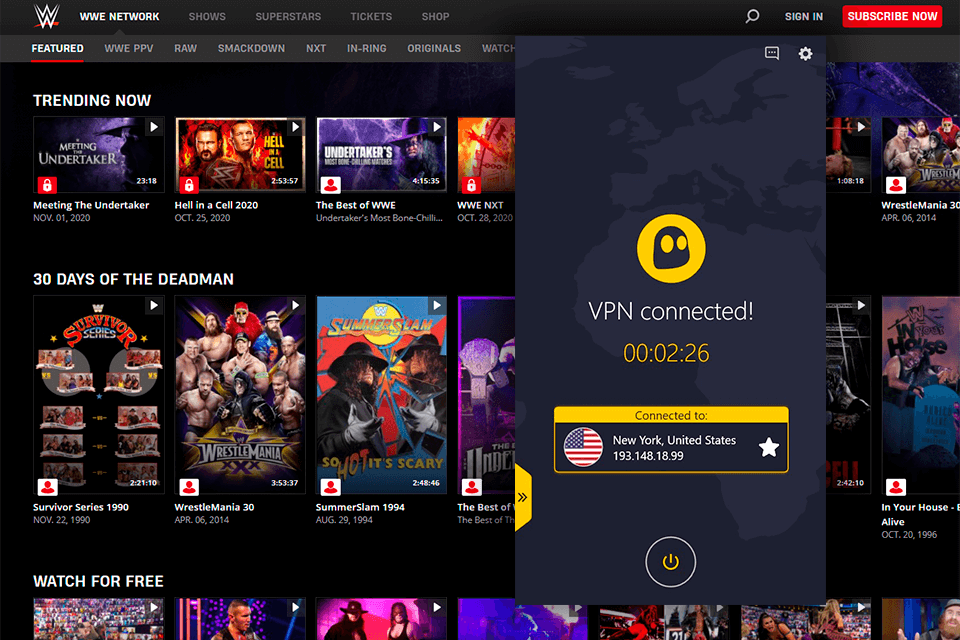The image size is (960, 640).
Task: Open SummerSlam 1994 title link
Action: tap(360, 507)
